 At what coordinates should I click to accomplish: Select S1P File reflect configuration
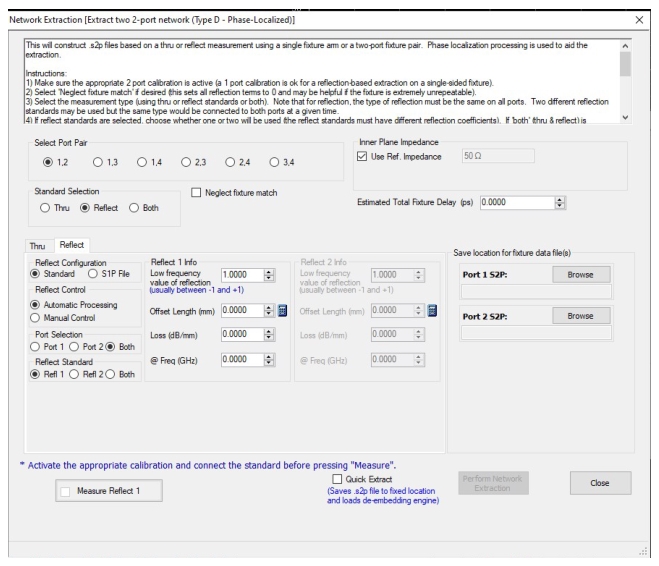pyautogui.click(x=94, y=273)
